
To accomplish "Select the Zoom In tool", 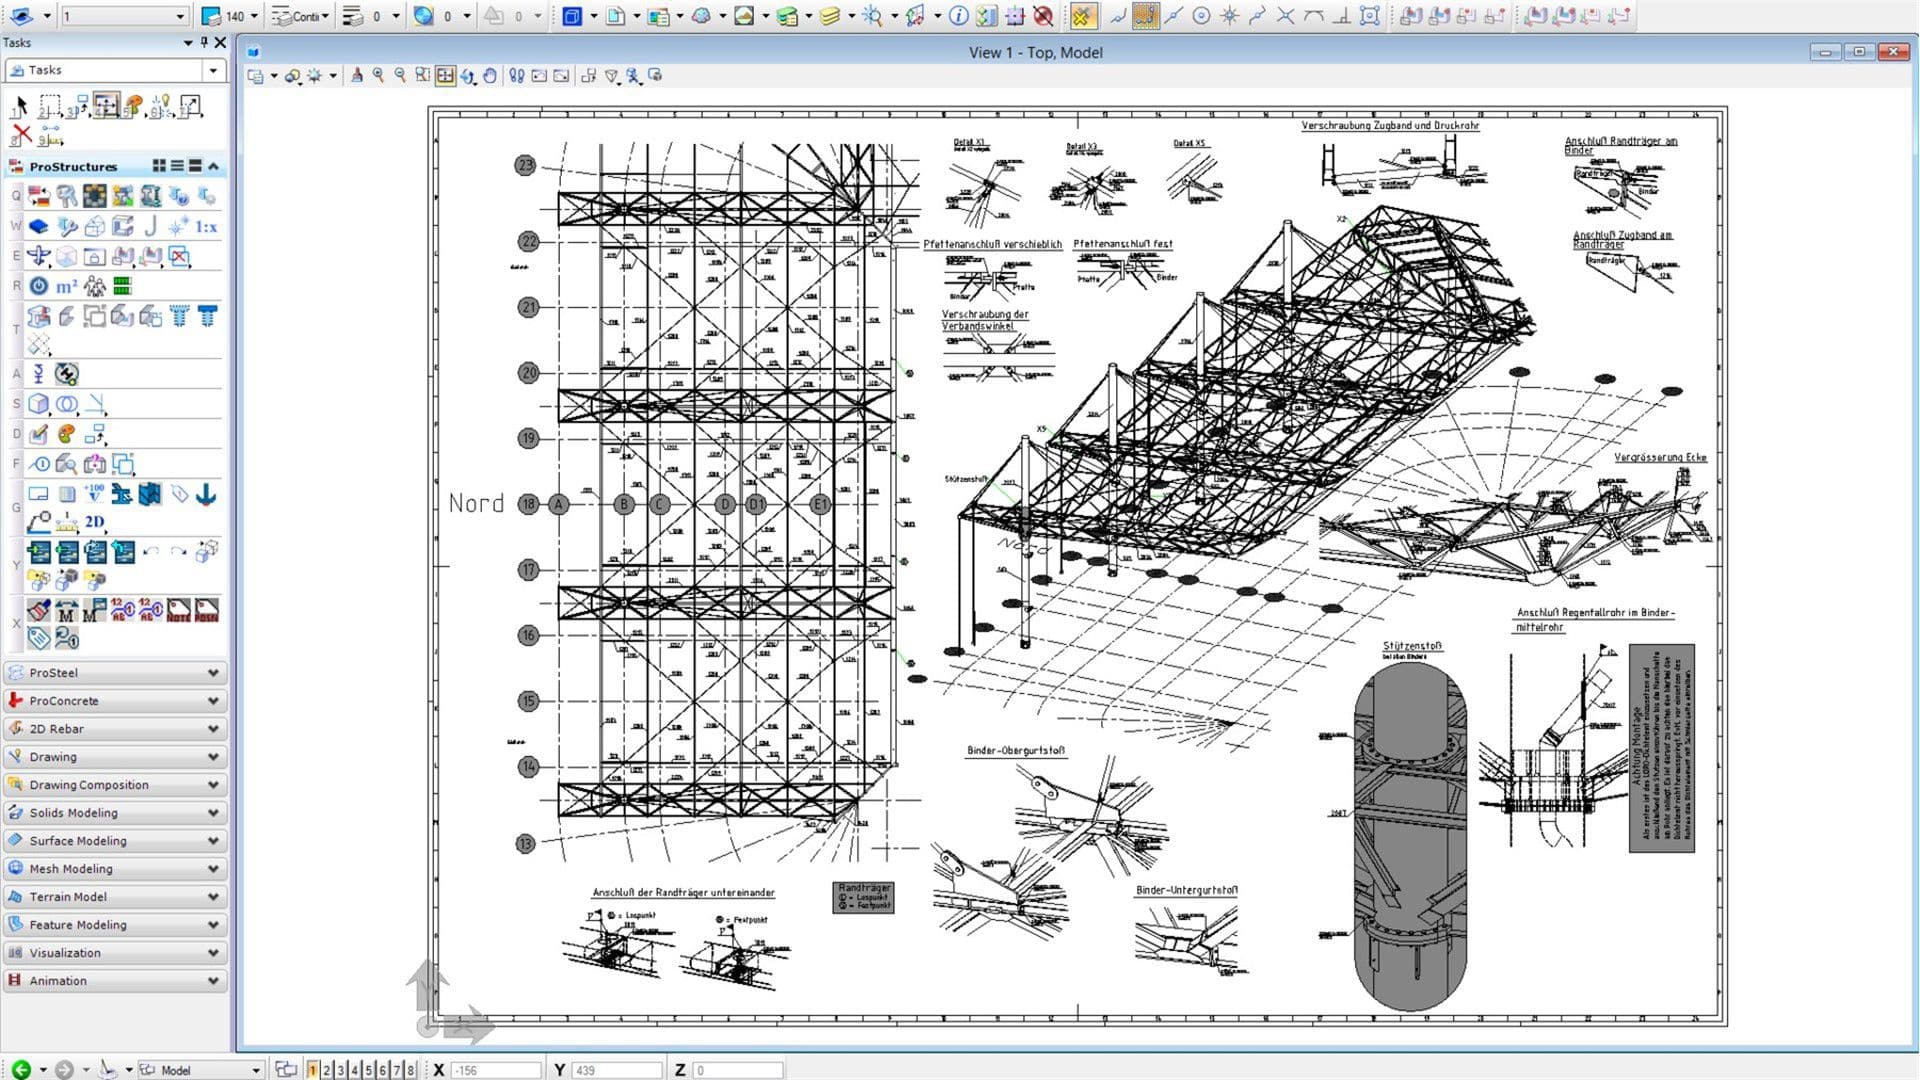I will 378,75.
